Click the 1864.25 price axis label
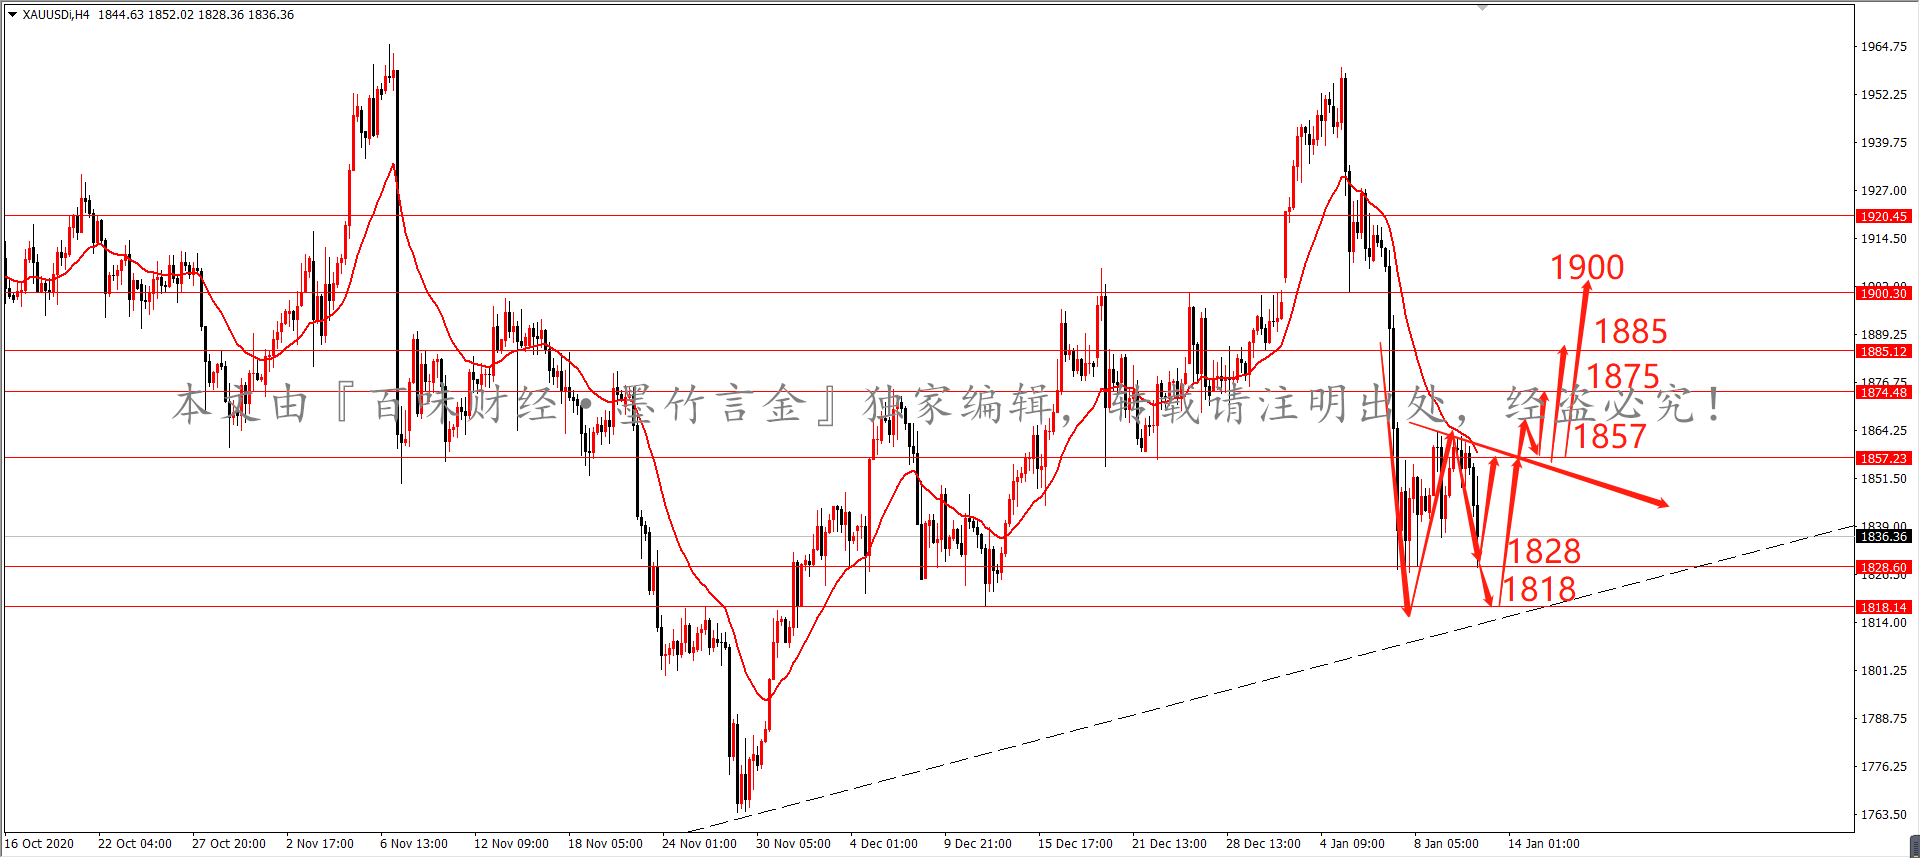The image size is (1920, 858). tap(1883, 431)
